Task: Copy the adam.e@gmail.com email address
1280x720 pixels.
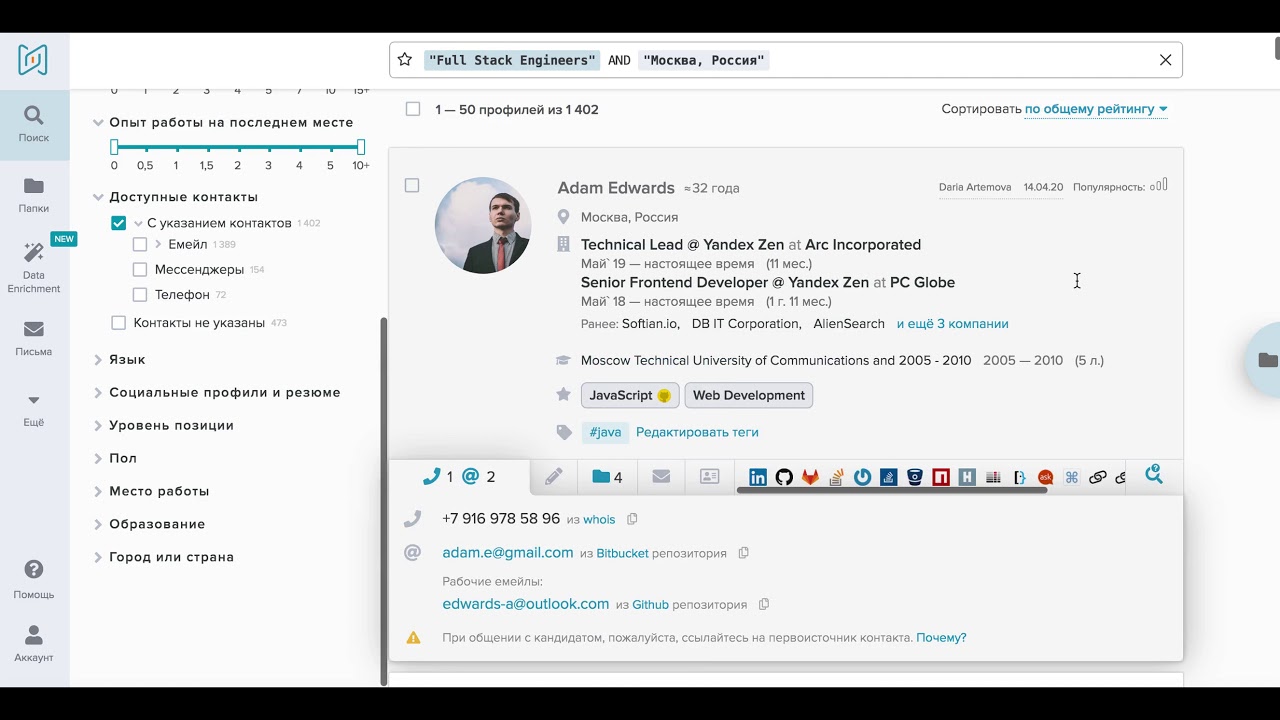Action: (x=743, y=553)
